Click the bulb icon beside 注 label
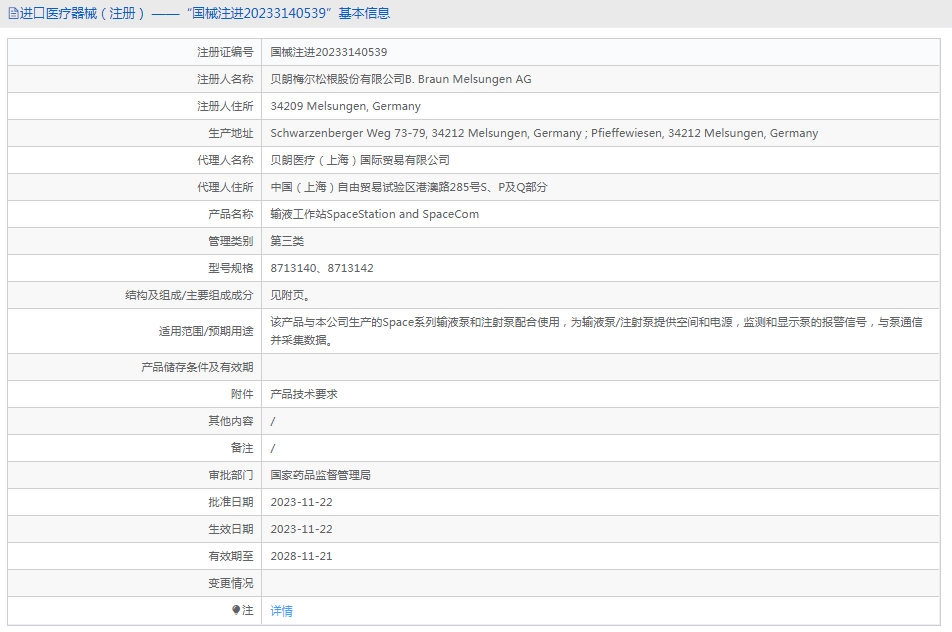 [x=236, y=610]
